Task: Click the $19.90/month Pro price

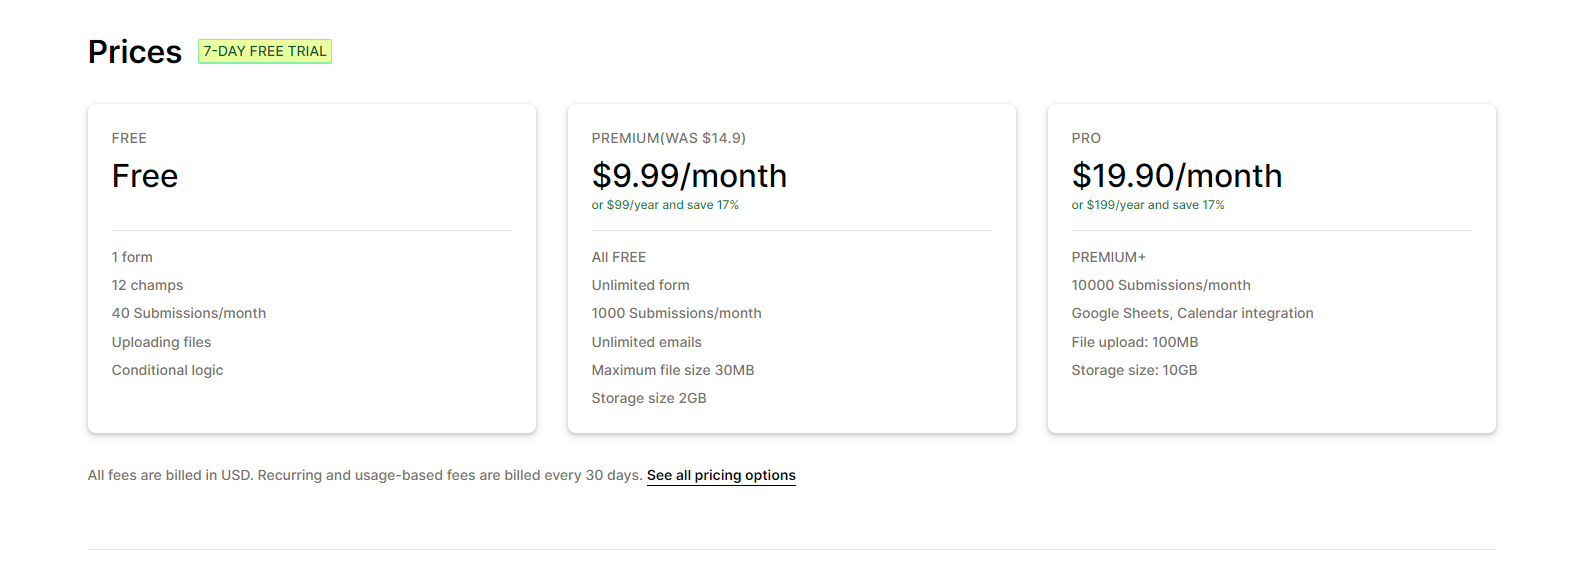Action: point(1177,176)
